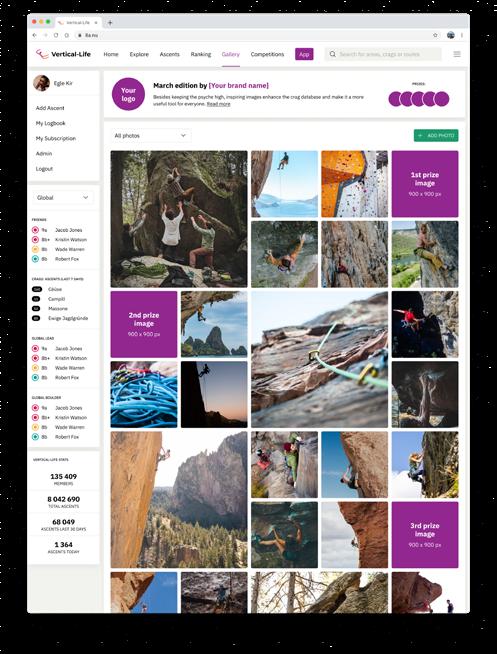497x654 pixels.
Task: Bookmark page with the star icon
Action: (435, 35)
